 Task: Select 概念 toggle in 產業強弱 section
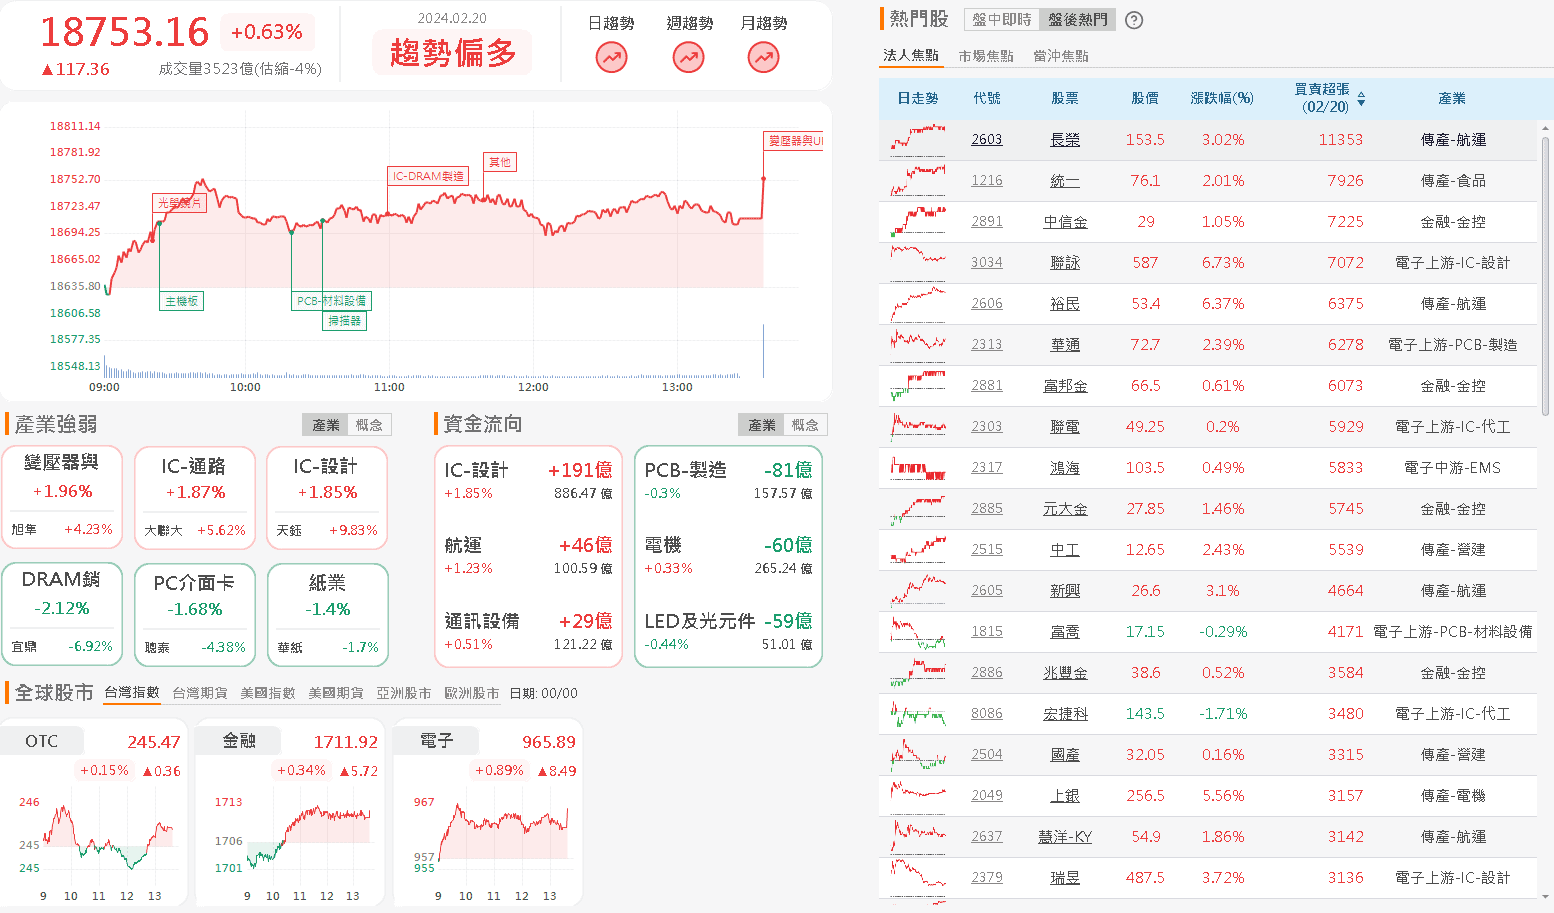tap(369, 425)
